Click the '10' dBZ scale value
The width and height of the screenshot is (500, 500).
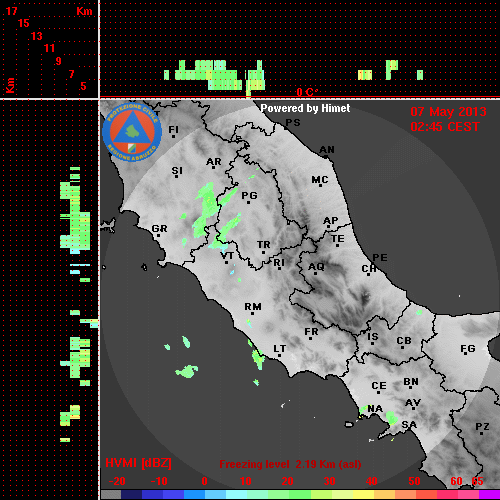tap(246, 481)
